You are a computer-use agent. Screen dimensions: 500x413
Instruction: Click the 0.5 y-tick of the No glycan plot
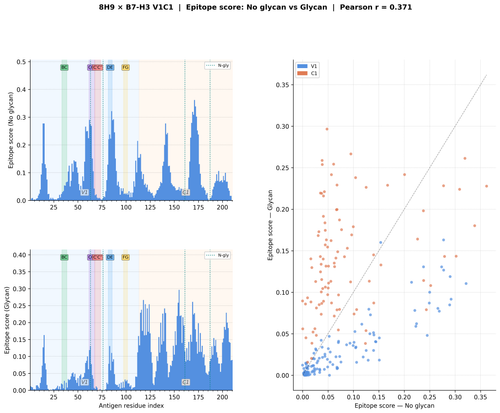point(21,62)
